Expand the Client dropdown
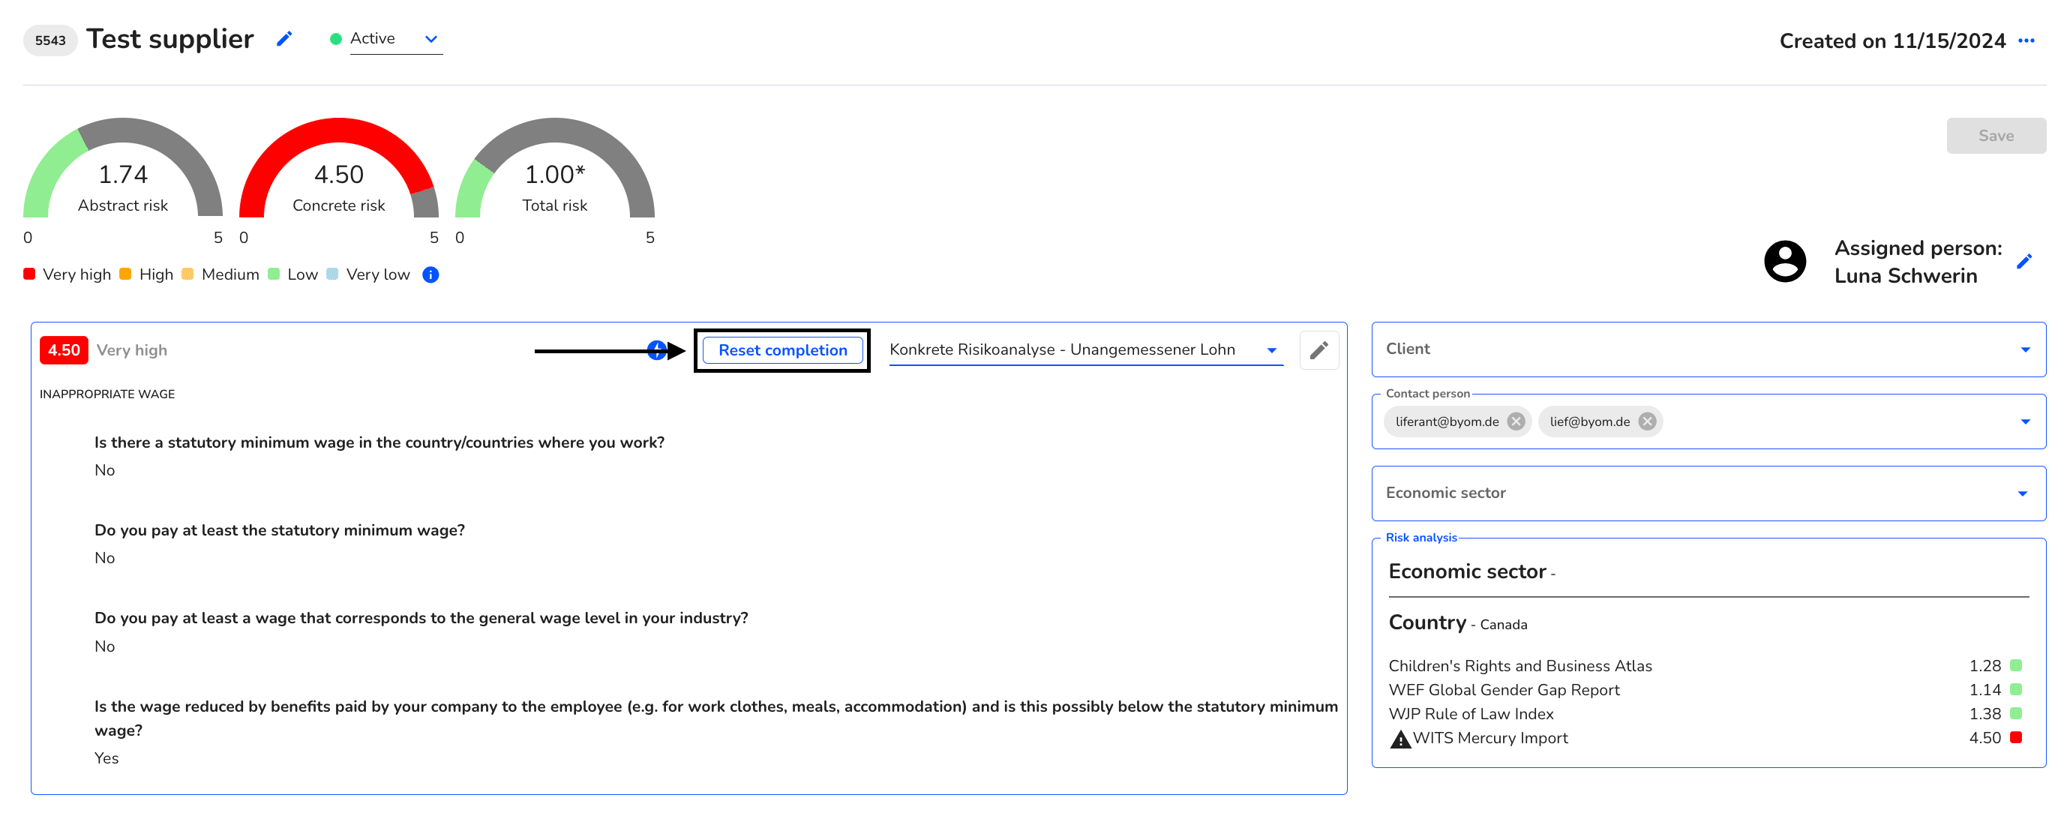 pos(1709,349)
